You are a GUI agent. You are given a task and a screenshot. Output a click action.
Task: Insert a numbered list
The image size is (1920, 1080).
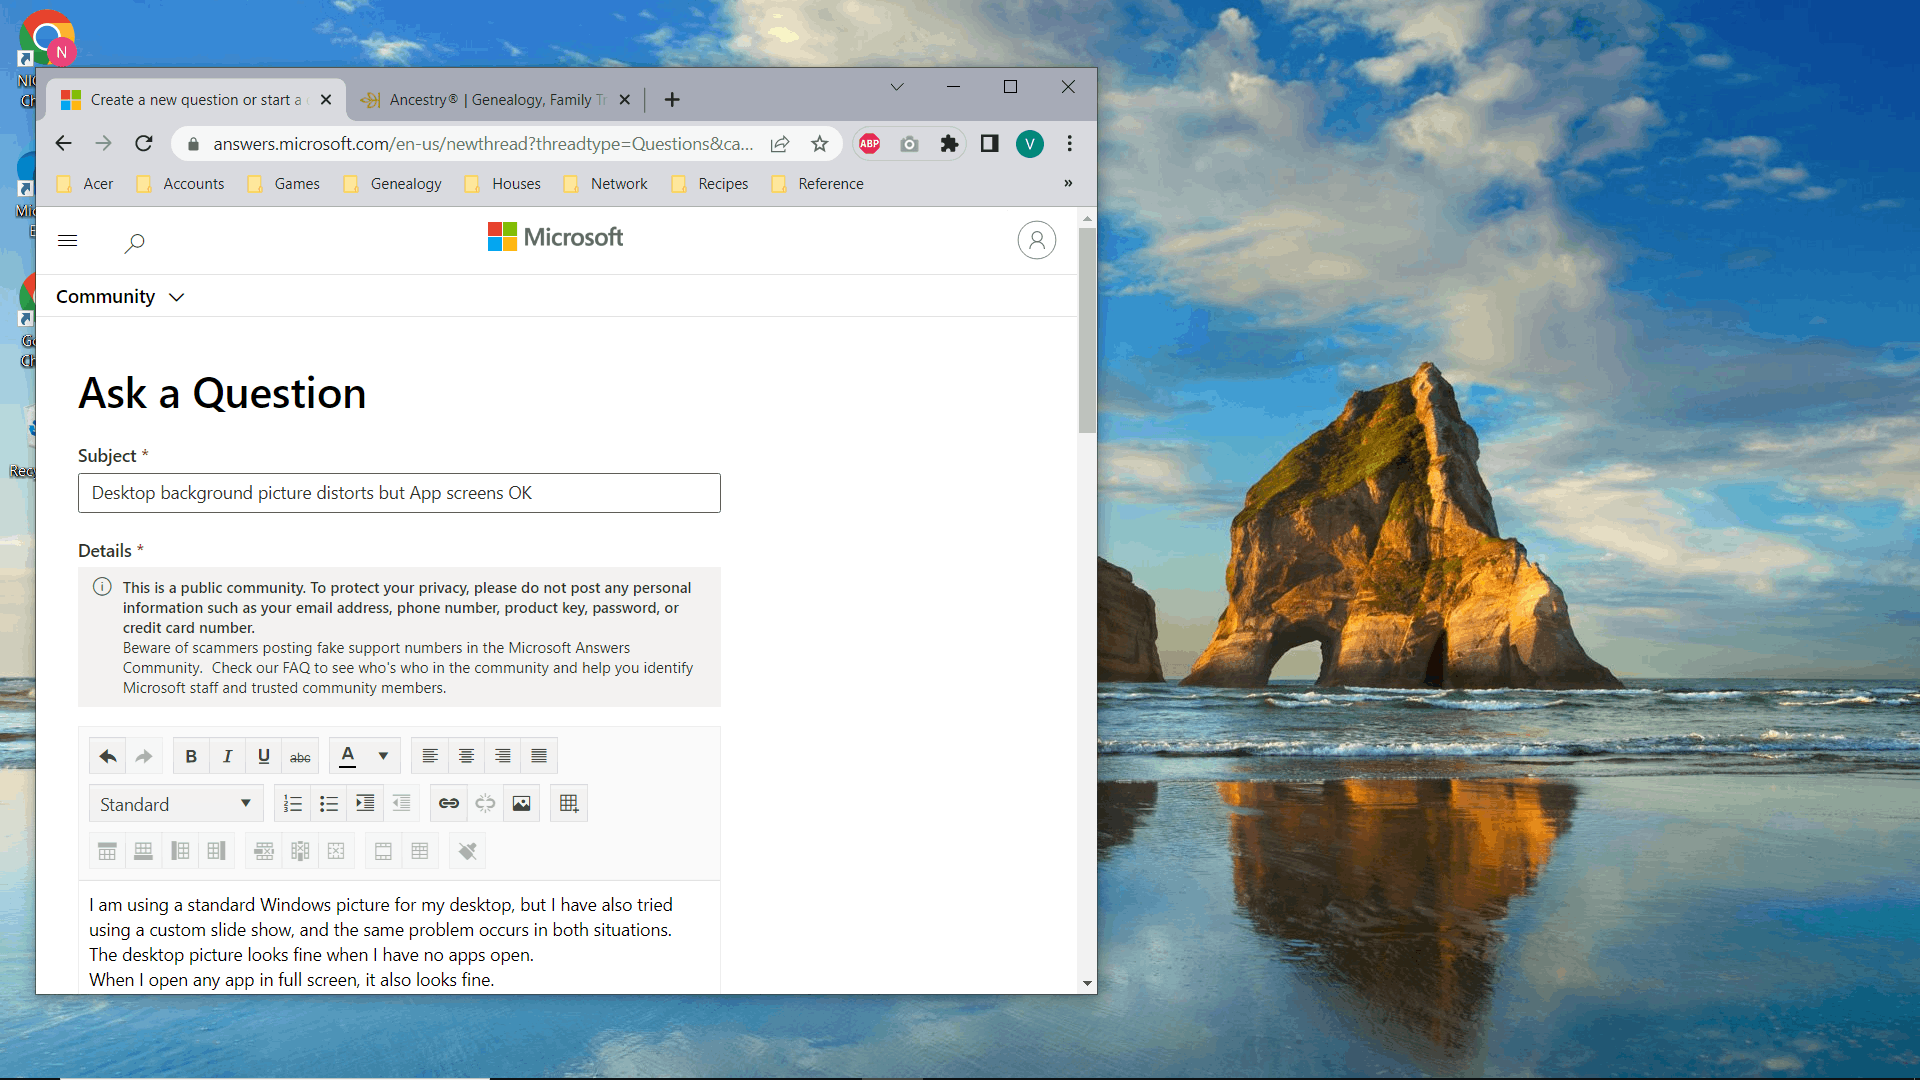coord(293,804)
